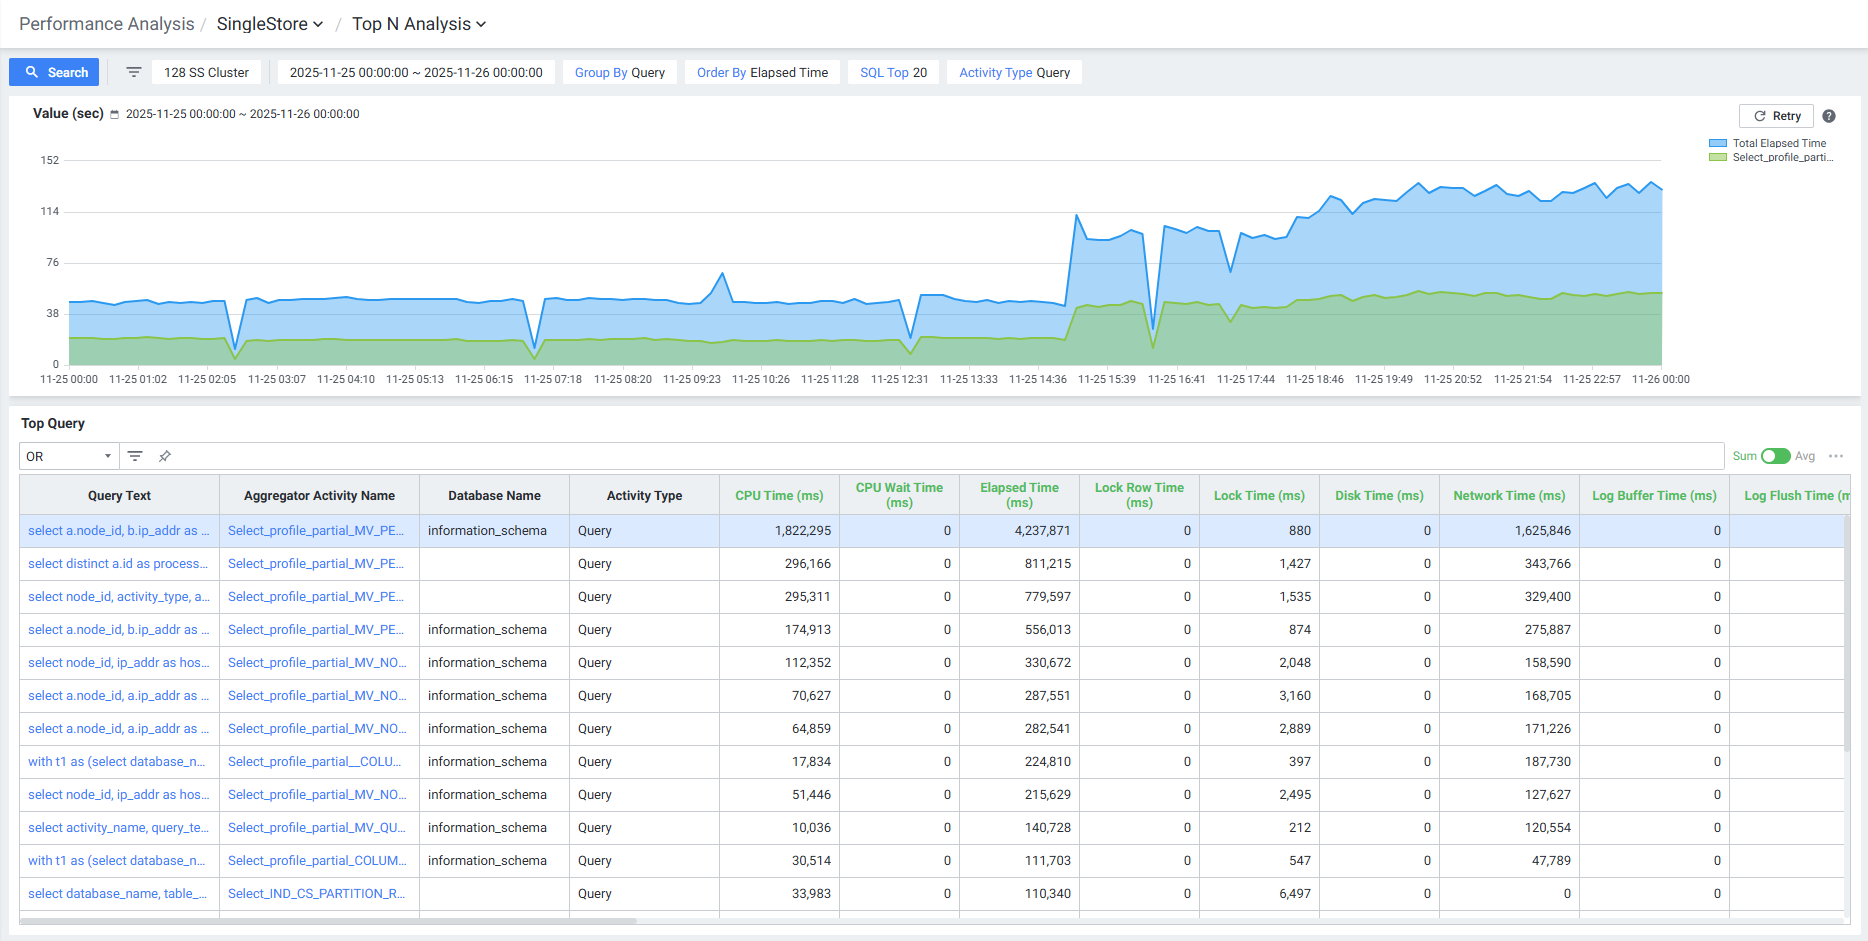
Task: Click the help question mark icon
Action: (1829, 116)
